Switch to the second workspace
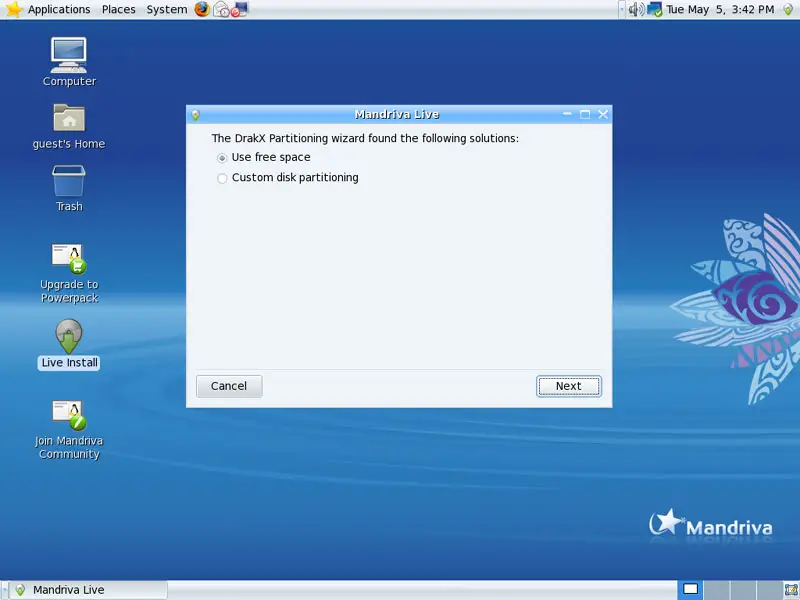800x600 pixels. pyautogui.click(x=716, y=590)
